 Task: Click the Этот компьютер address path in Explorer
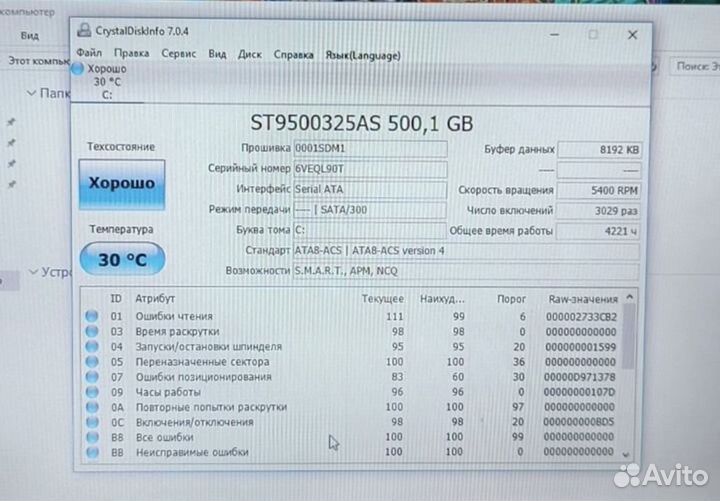pos(39,61)
